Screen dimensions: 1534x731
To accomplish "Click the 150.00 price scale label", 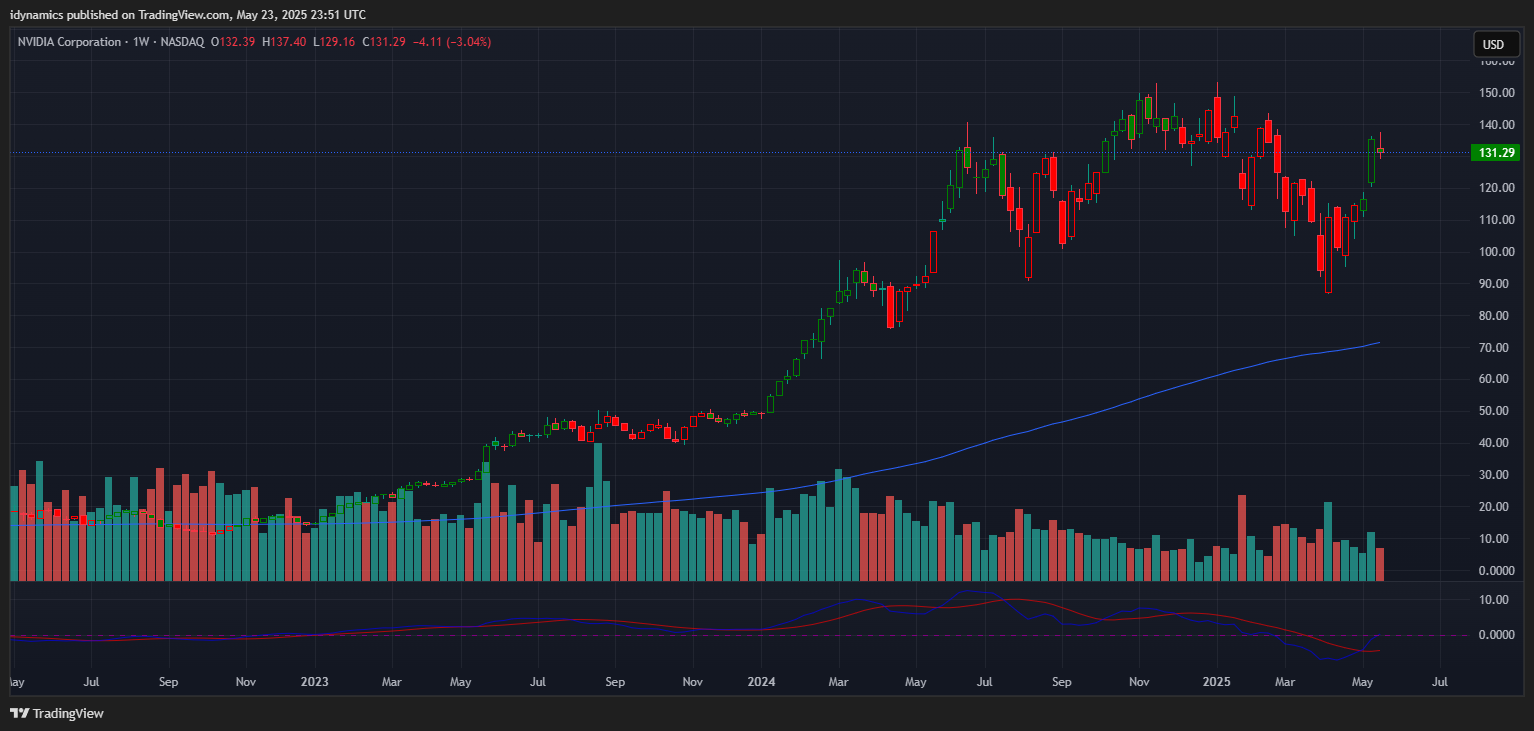I will click(1496, 93).
